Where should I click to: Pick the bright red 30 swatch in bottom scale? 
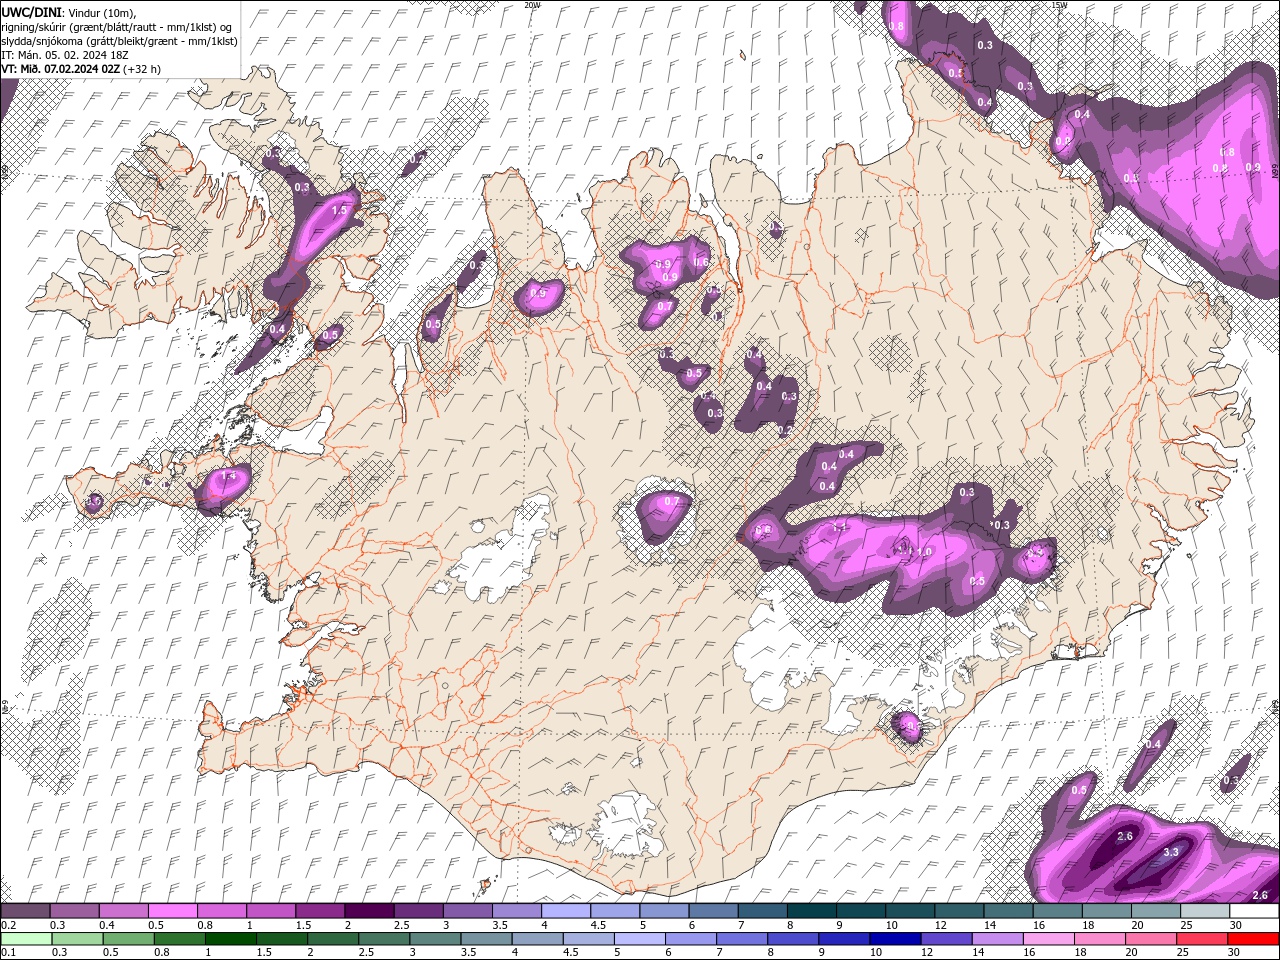coord(1254,938)
